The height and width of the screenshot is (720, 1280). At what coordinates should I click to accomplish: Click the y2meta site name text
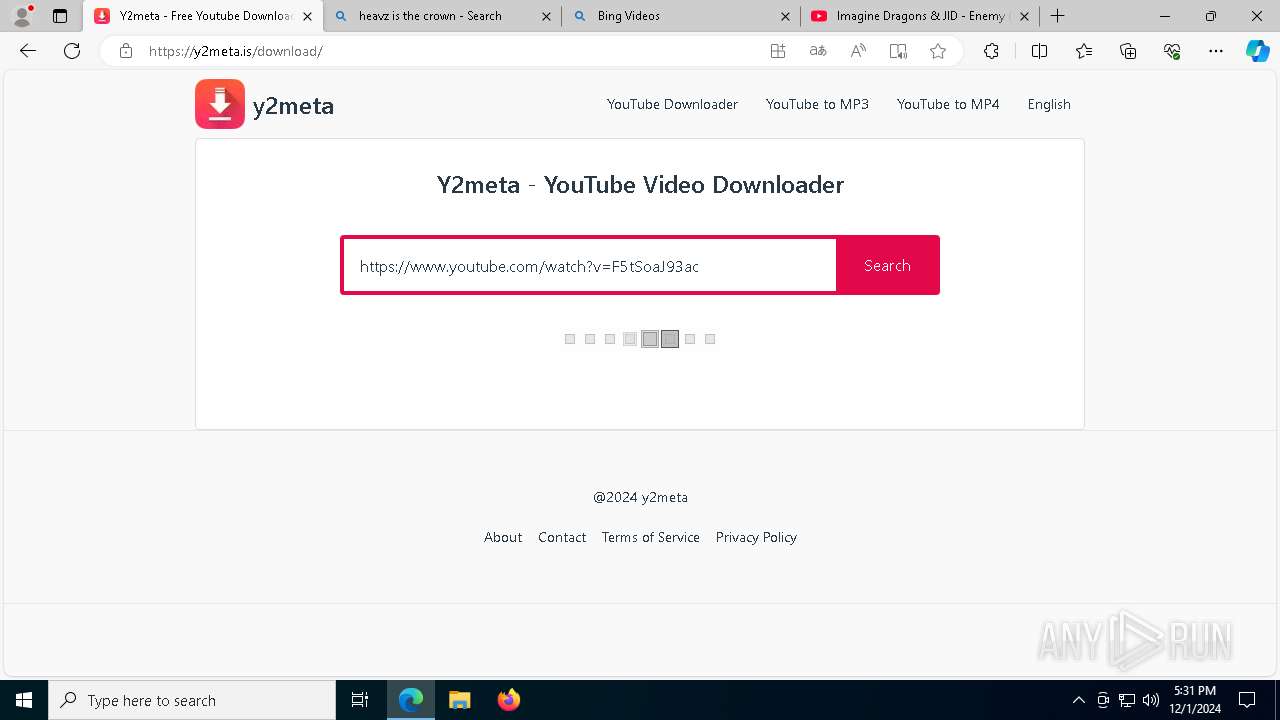point(293,106)
